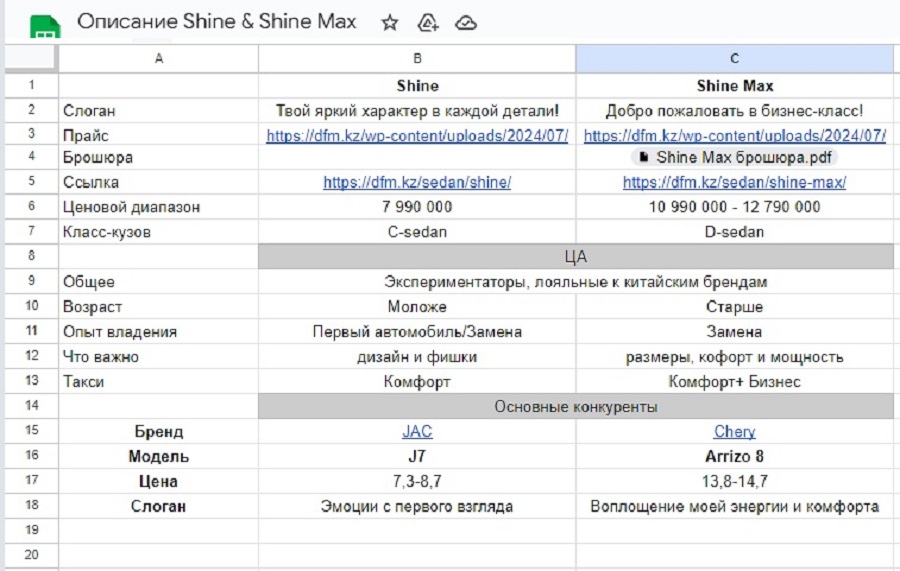This screenshot has width=900, height=571.
Task: Rename the document title Описание Shine & Shine Max
Action: pos(216,22)
